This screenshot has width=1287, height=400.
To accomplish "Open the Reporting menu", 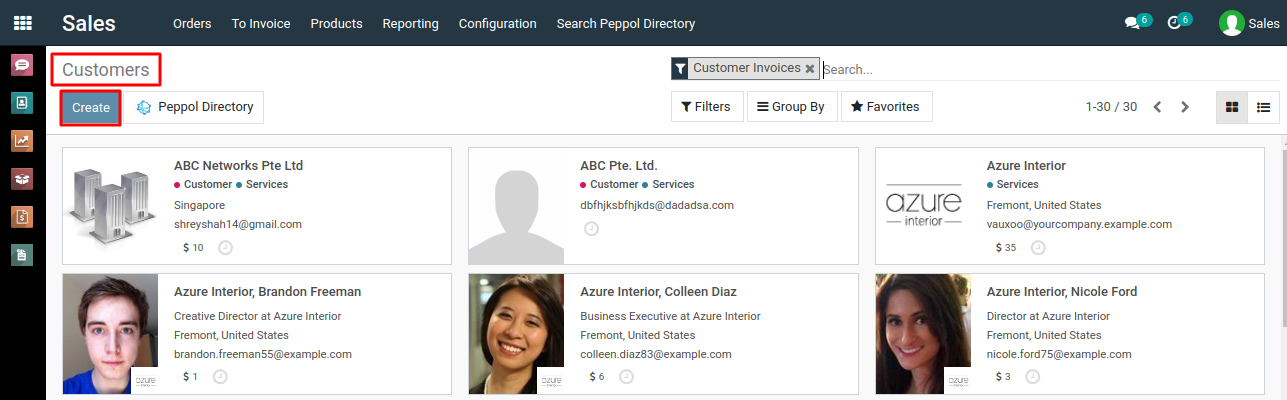I will [410, 23].
